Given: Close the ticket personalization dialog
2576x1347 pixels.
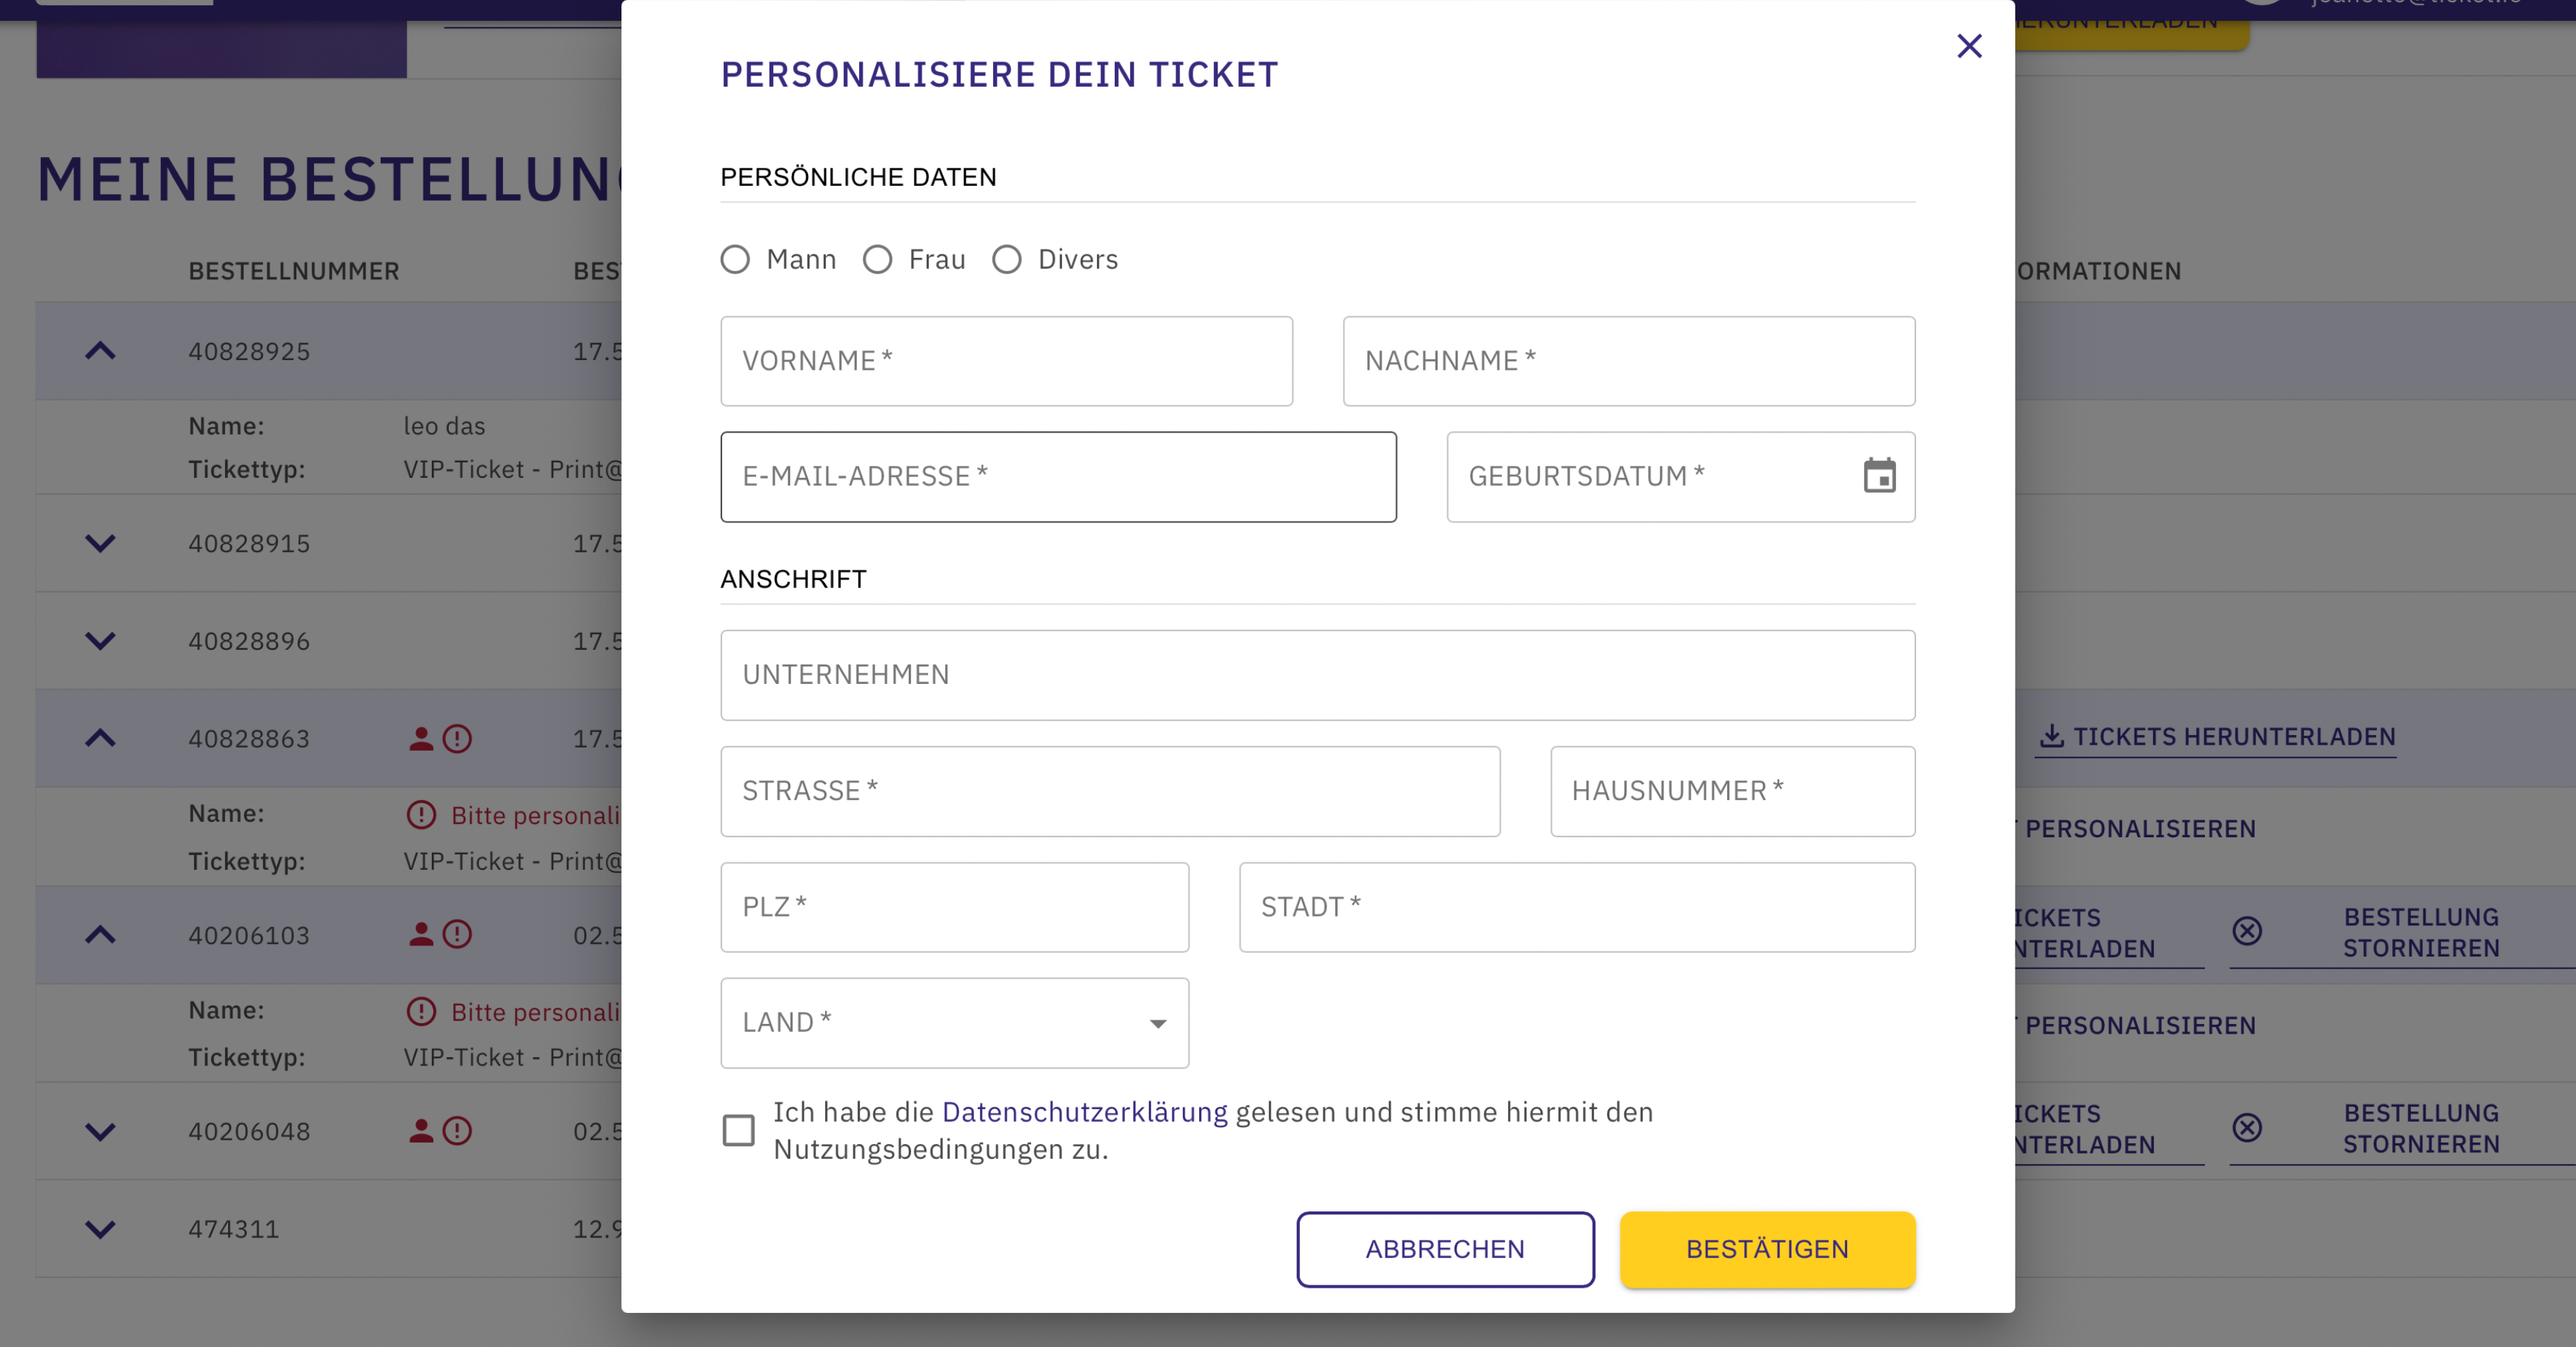Looking at the screenshot, I should pos(1969,46).
